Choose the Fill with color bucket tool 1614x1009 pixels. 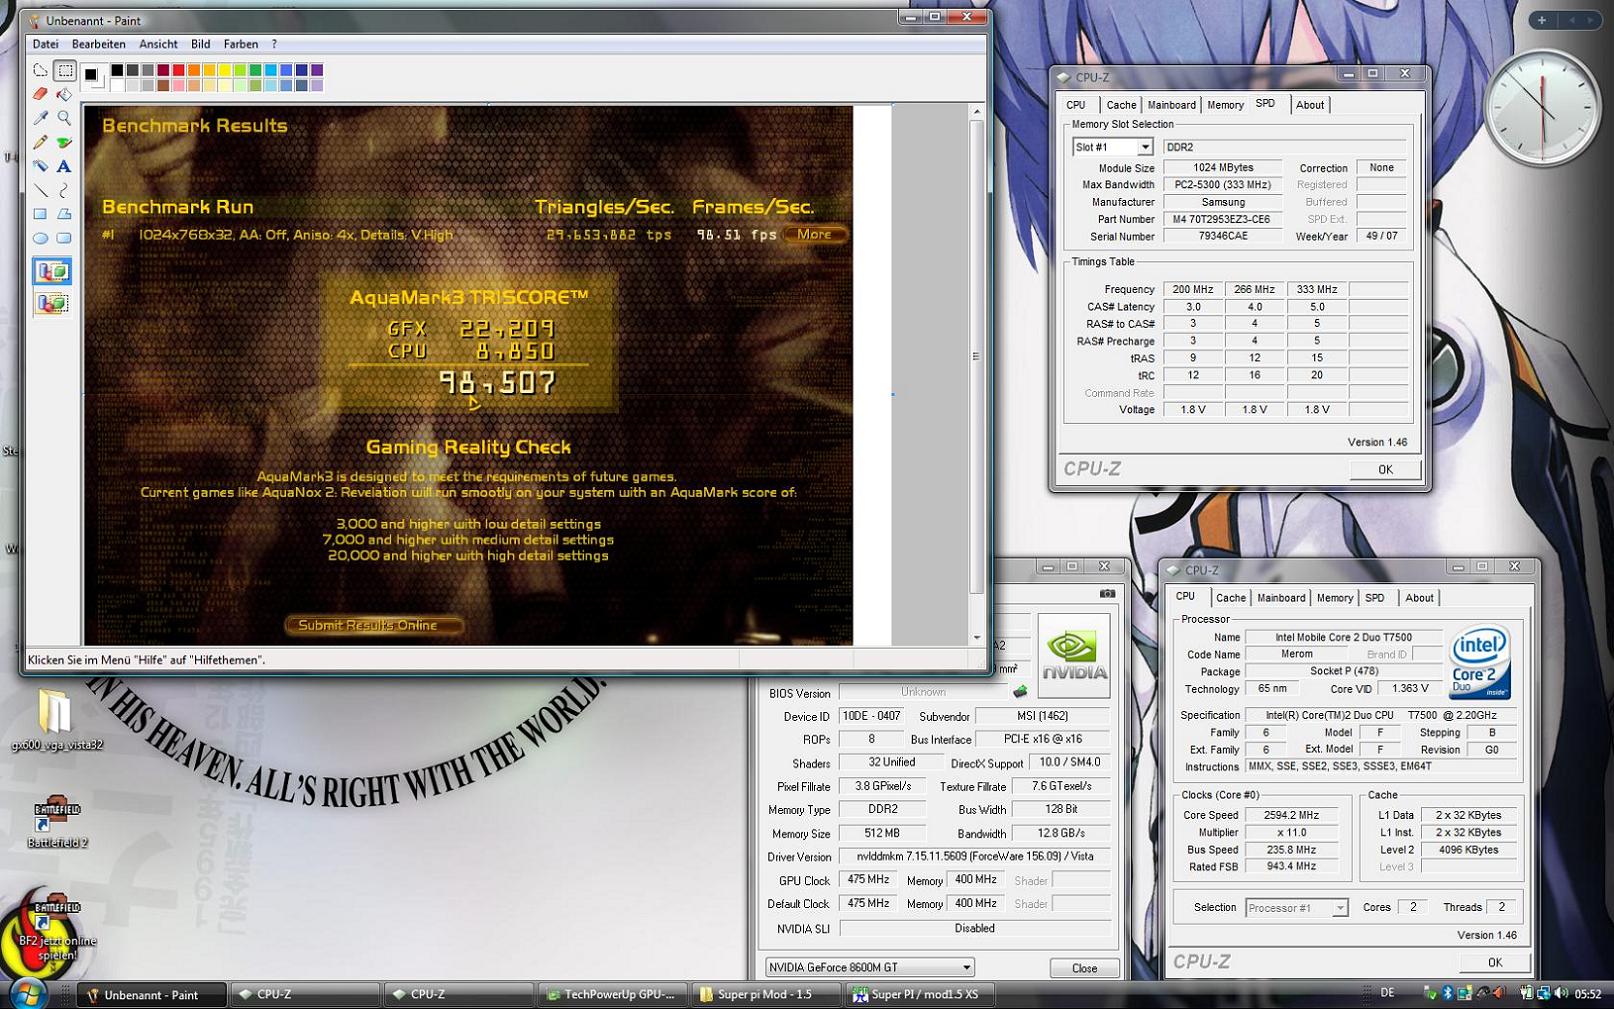click(x=65, y=95)
